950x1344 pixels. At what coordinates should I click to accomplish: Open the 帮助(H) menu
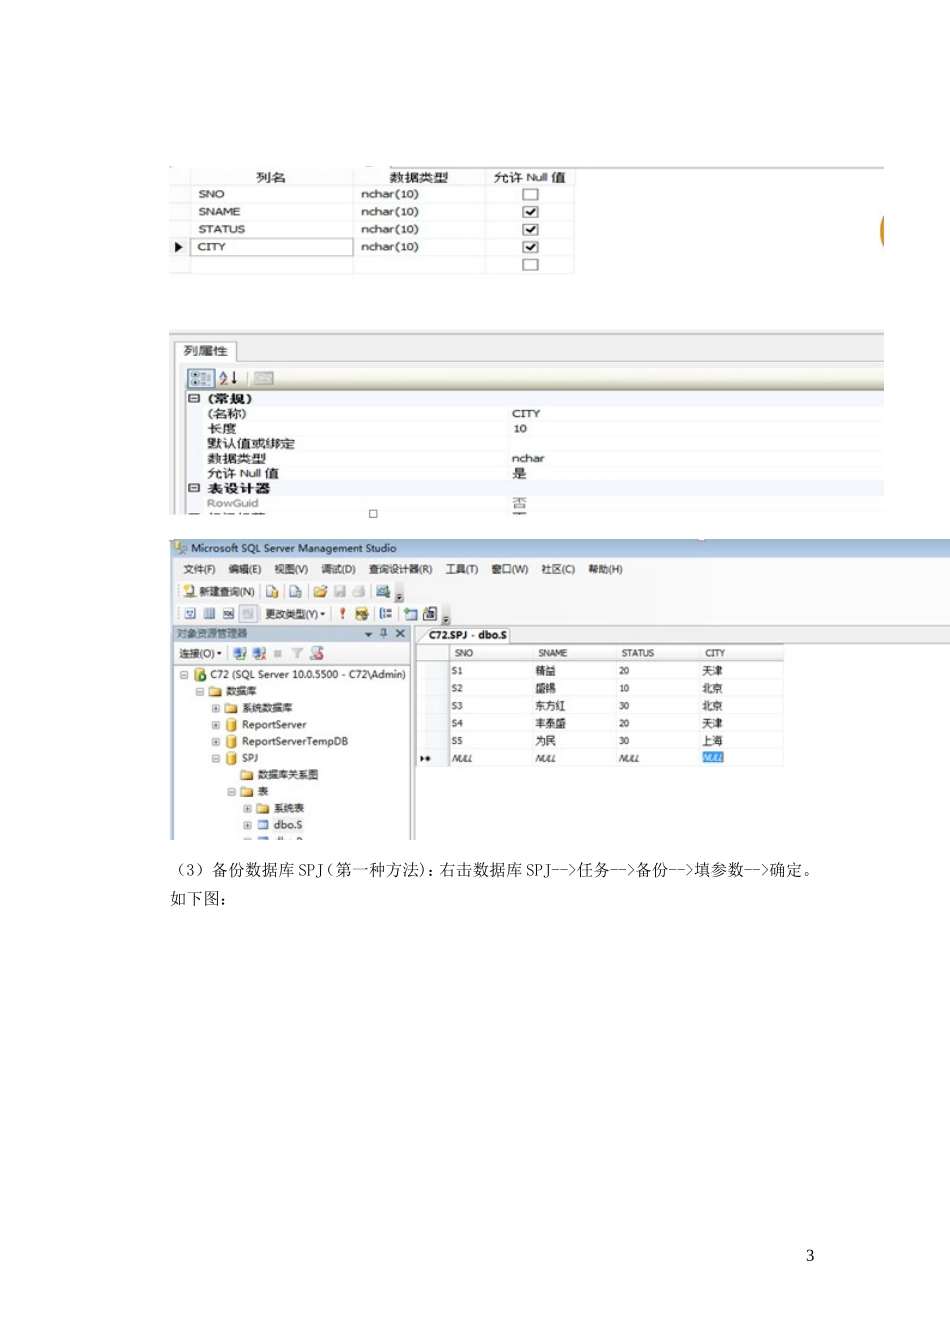[x=605, y=569]
